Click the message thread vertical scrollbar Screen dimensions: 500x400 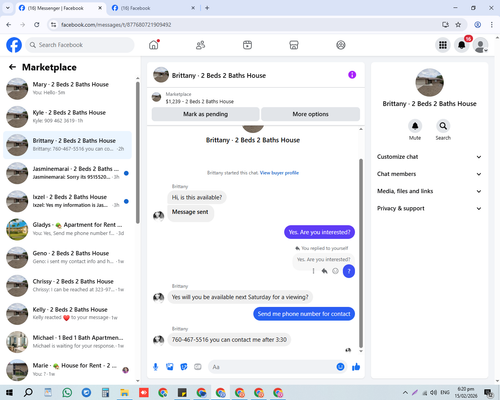(x=361, y=253)
